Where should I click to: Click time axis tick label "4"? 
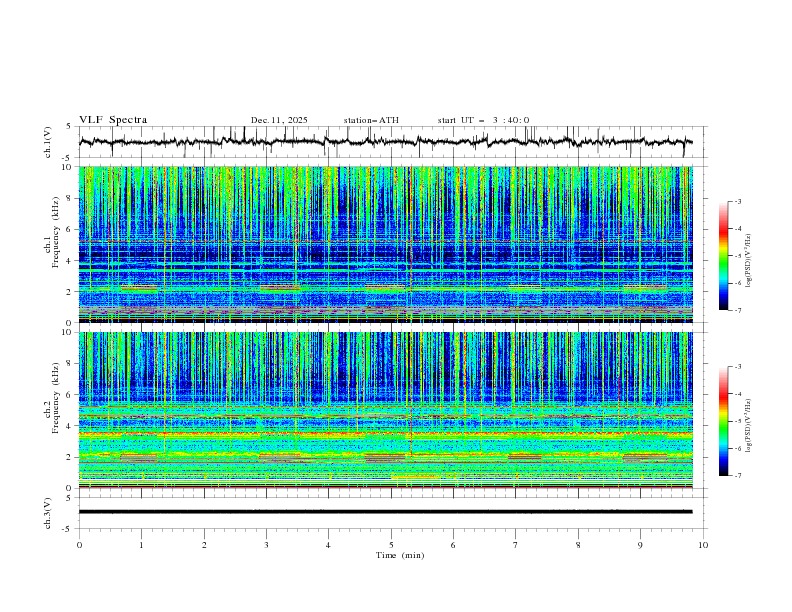(328, 545)
